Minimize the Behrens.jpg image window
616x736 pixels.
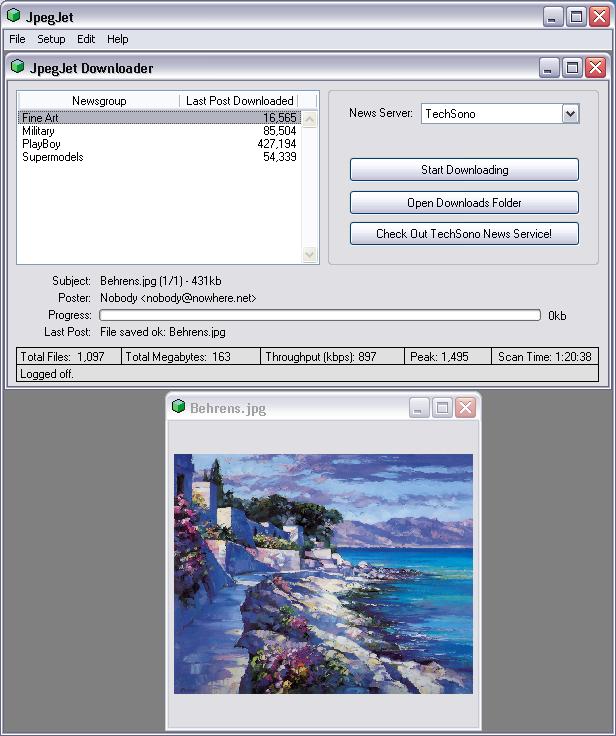(x=419, y=407)
